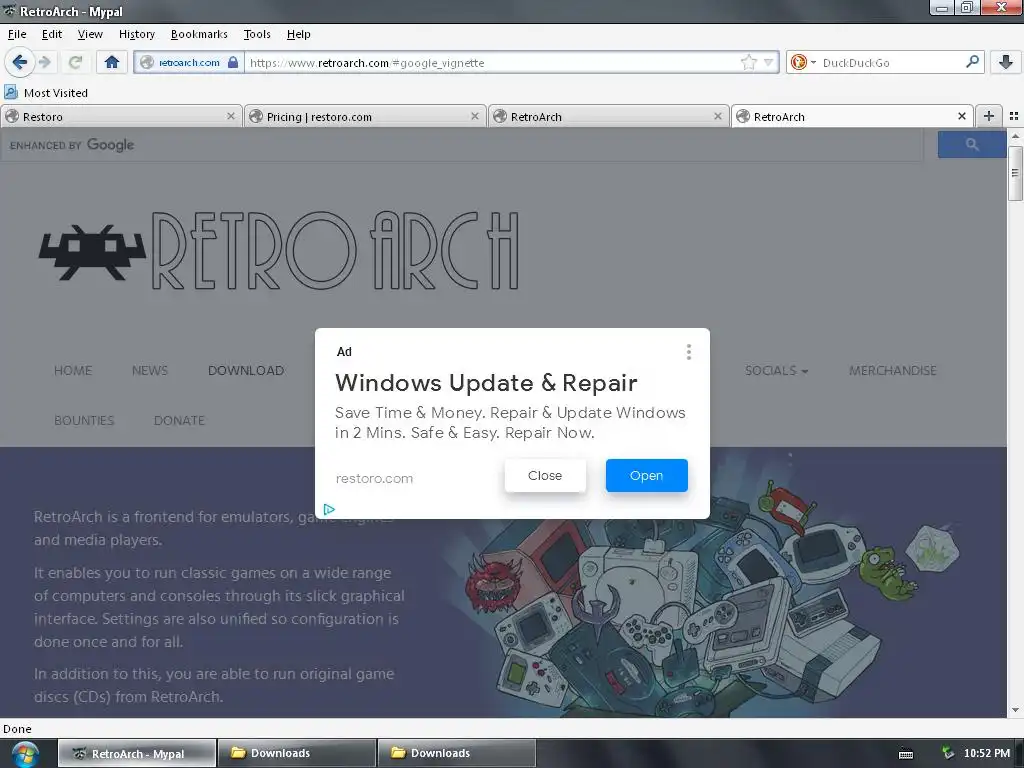Open the downloads arrow button

click(1006, 62)
